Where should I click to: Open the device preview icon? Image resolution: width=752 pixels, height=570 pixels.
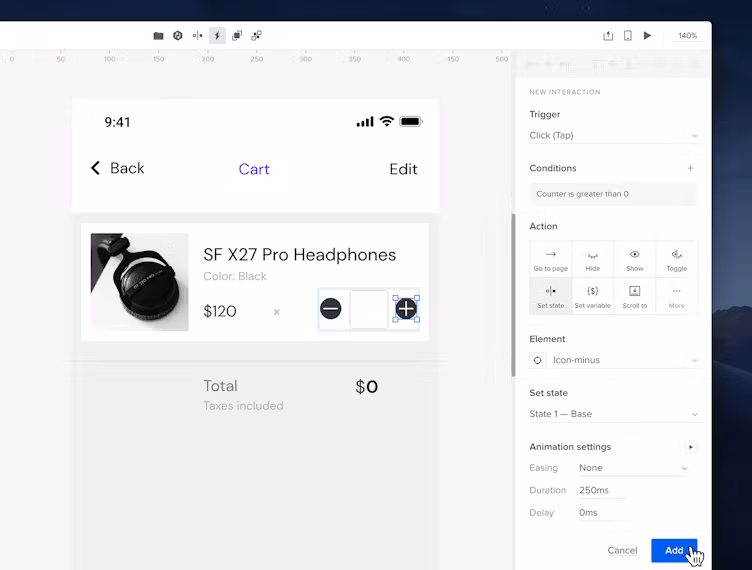[x=628, y=35]
